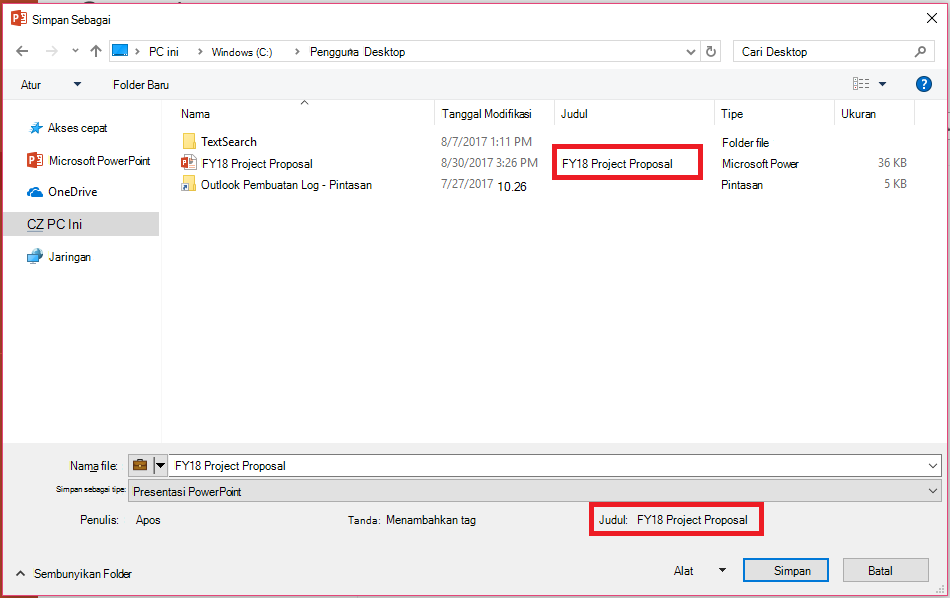Sort by the Ukuran column header
The image size is (950, 598).
(858, 114)
